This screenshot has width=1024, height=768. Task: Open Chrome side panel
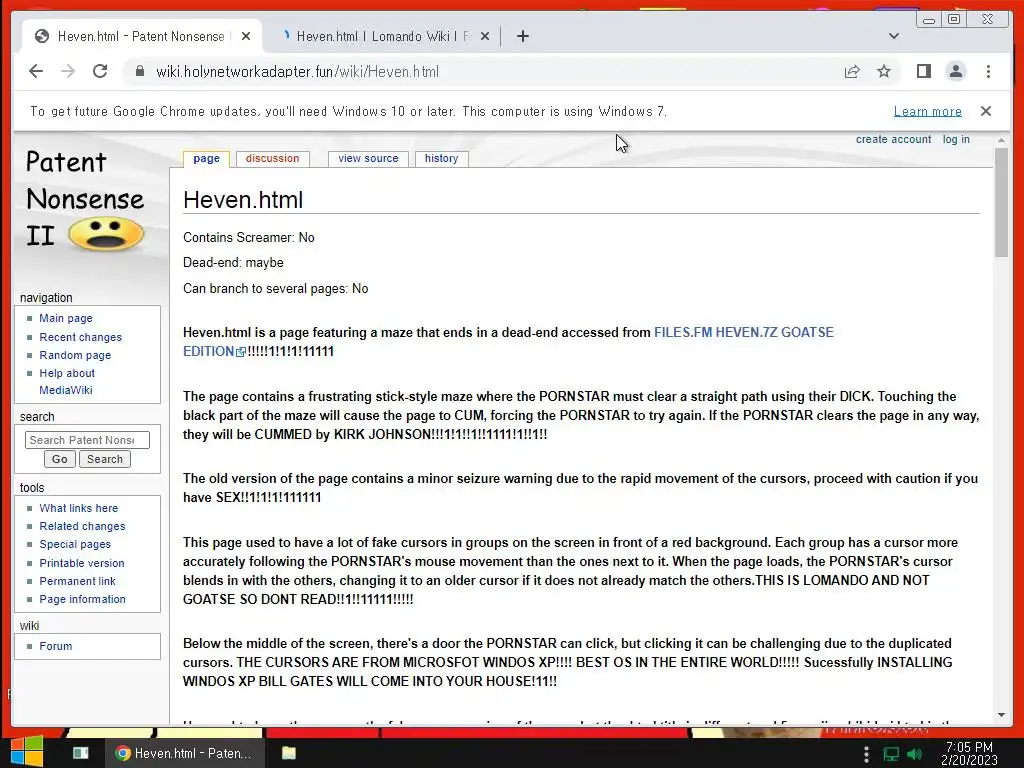coord(923,71)
